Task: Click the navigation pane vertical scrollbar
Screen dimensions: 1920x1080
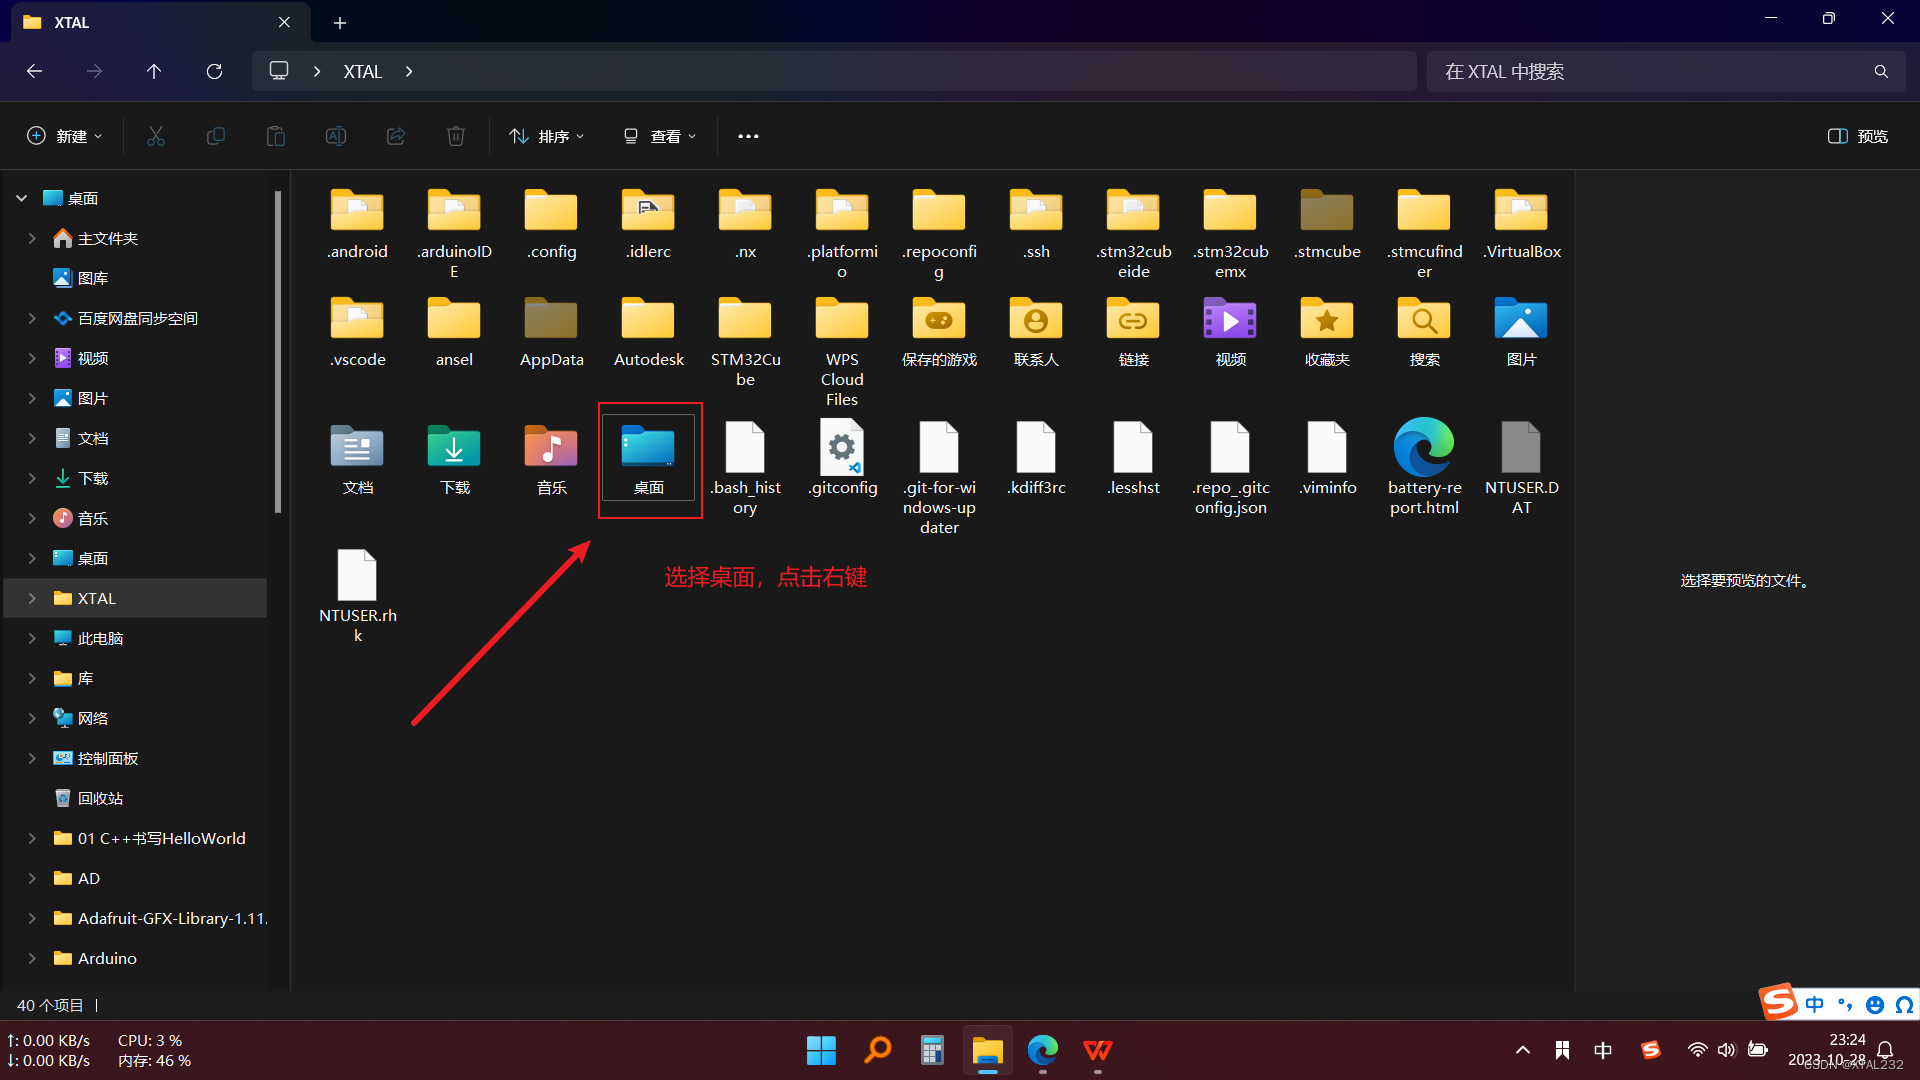Action: pos(278,350)
